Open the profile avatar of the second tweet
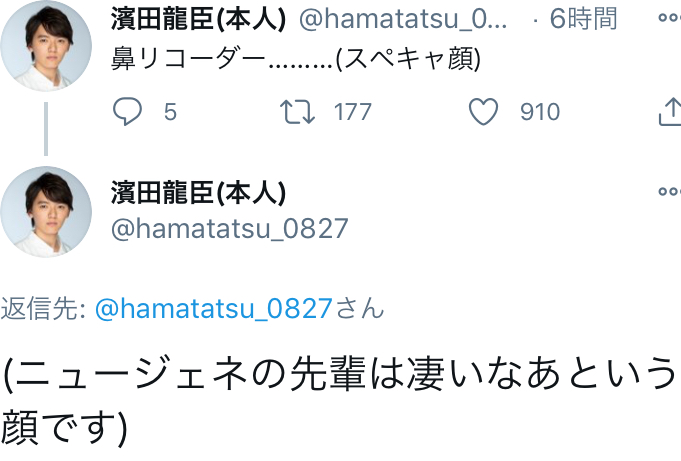This screenshot has height=461, width=681. 46,212
